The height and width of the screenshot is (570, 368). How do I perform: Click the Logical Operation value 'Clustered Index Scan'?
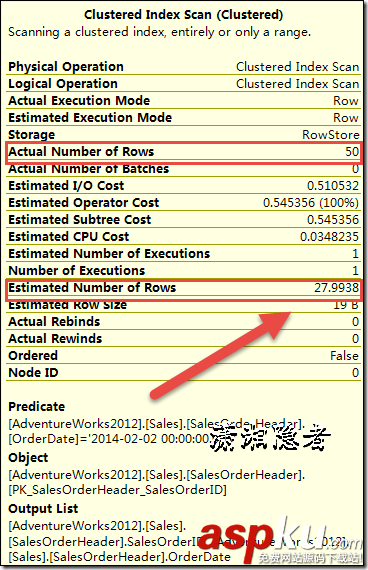pos(297,84)
